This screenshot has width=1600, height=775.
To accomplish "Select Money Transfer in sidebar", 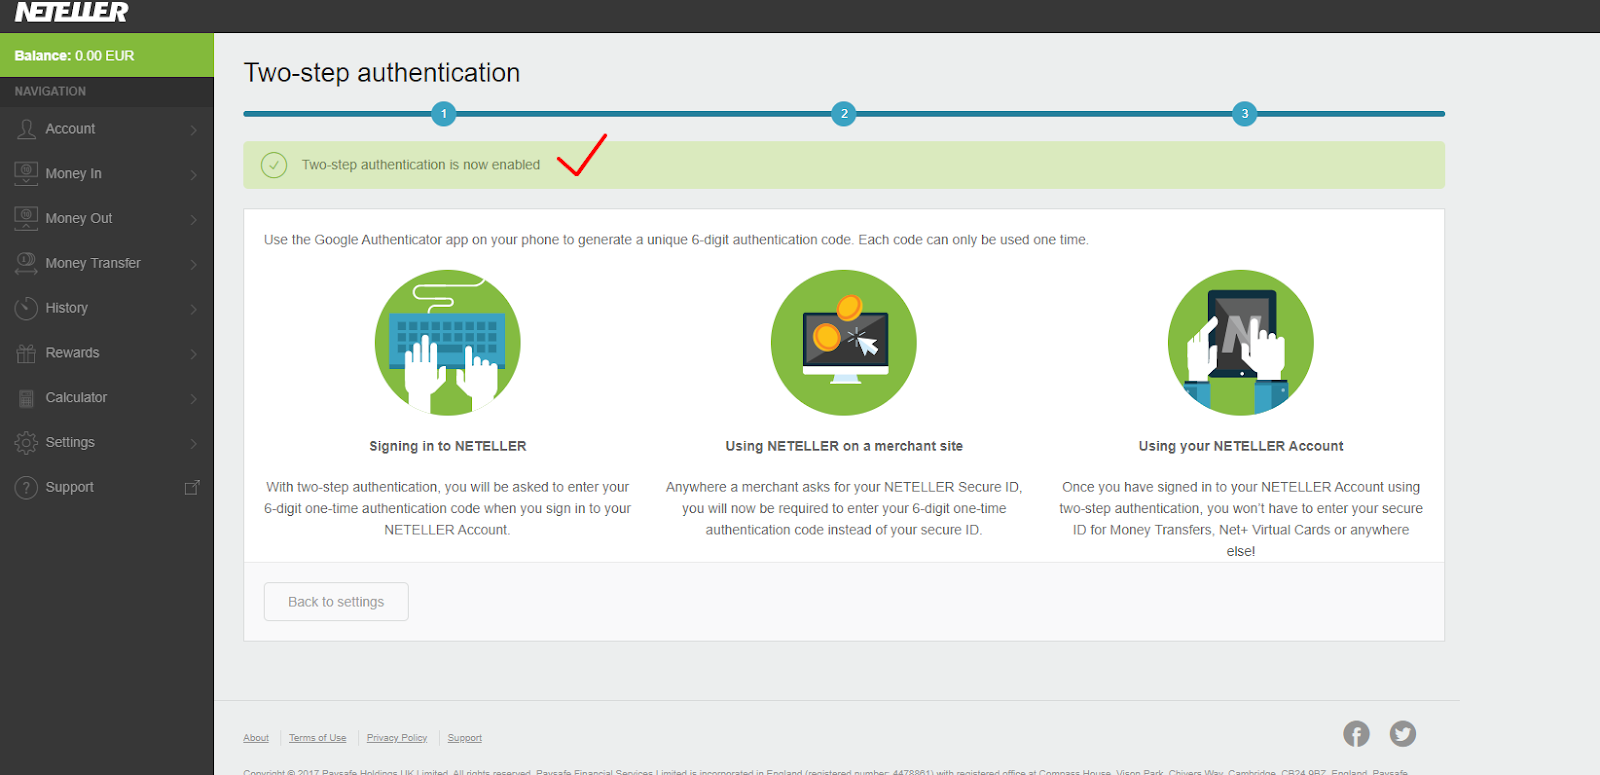I will [x=107, y=263].
